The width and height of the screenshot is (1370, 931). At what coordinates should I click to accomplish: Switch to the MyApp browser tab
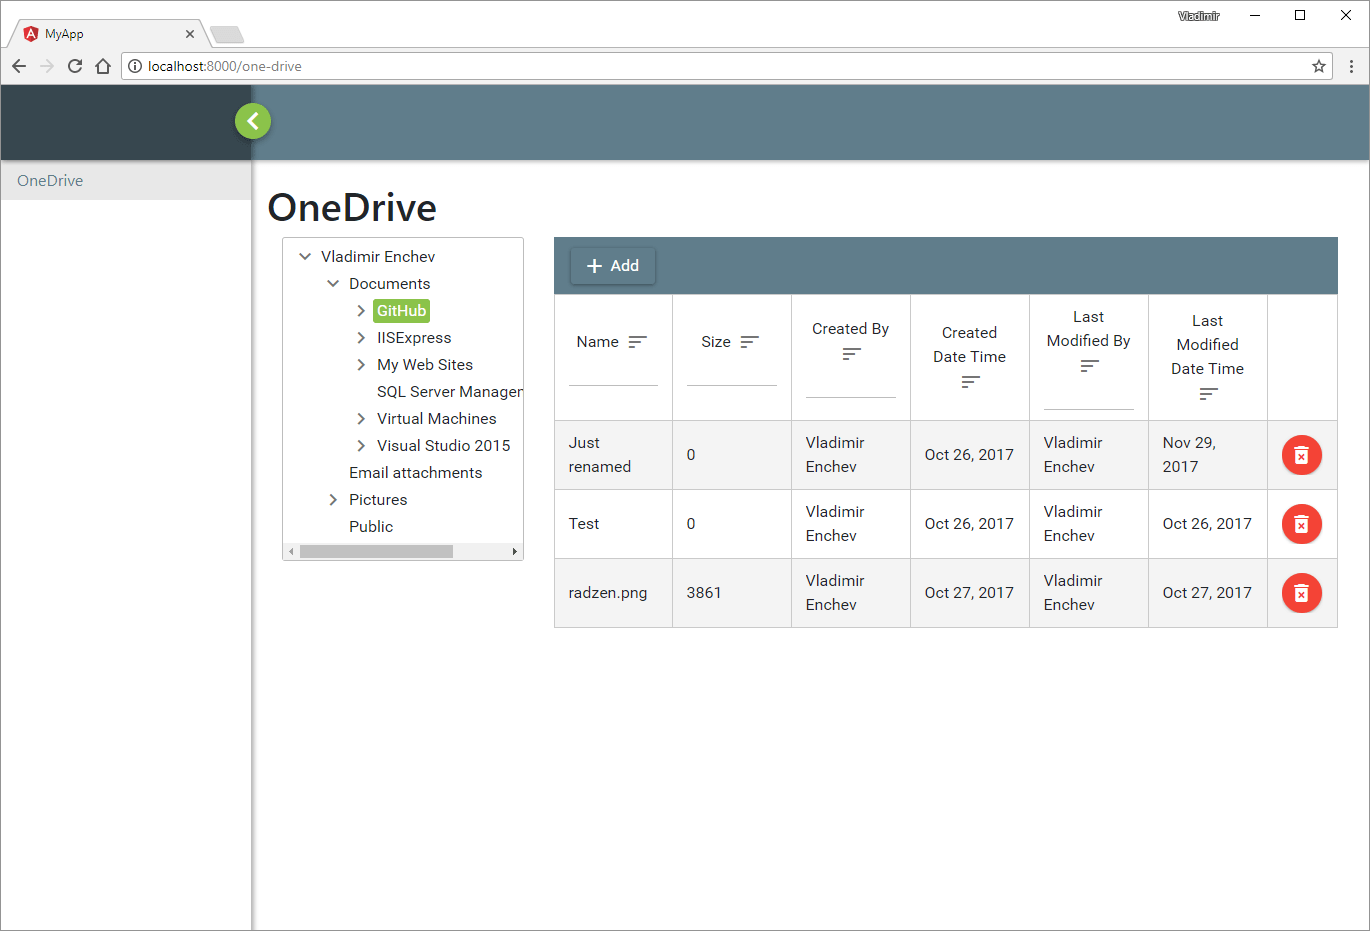[x=108, y=34]
